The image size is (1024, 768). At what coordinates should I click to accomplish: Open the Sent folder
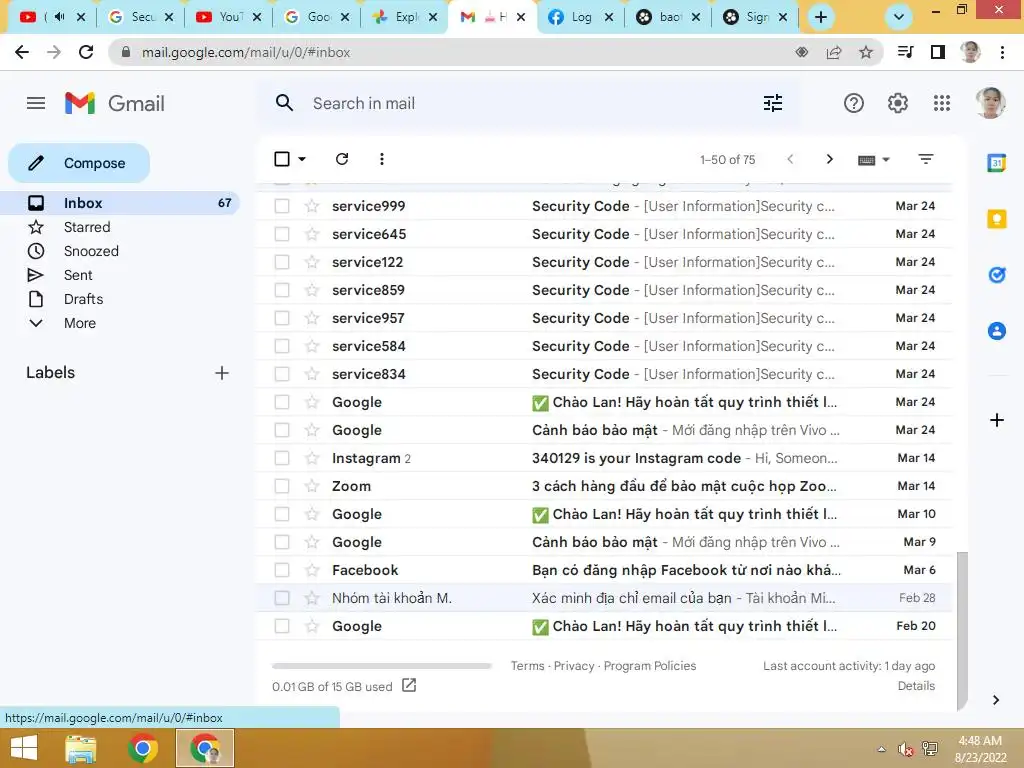coord(78,275)
